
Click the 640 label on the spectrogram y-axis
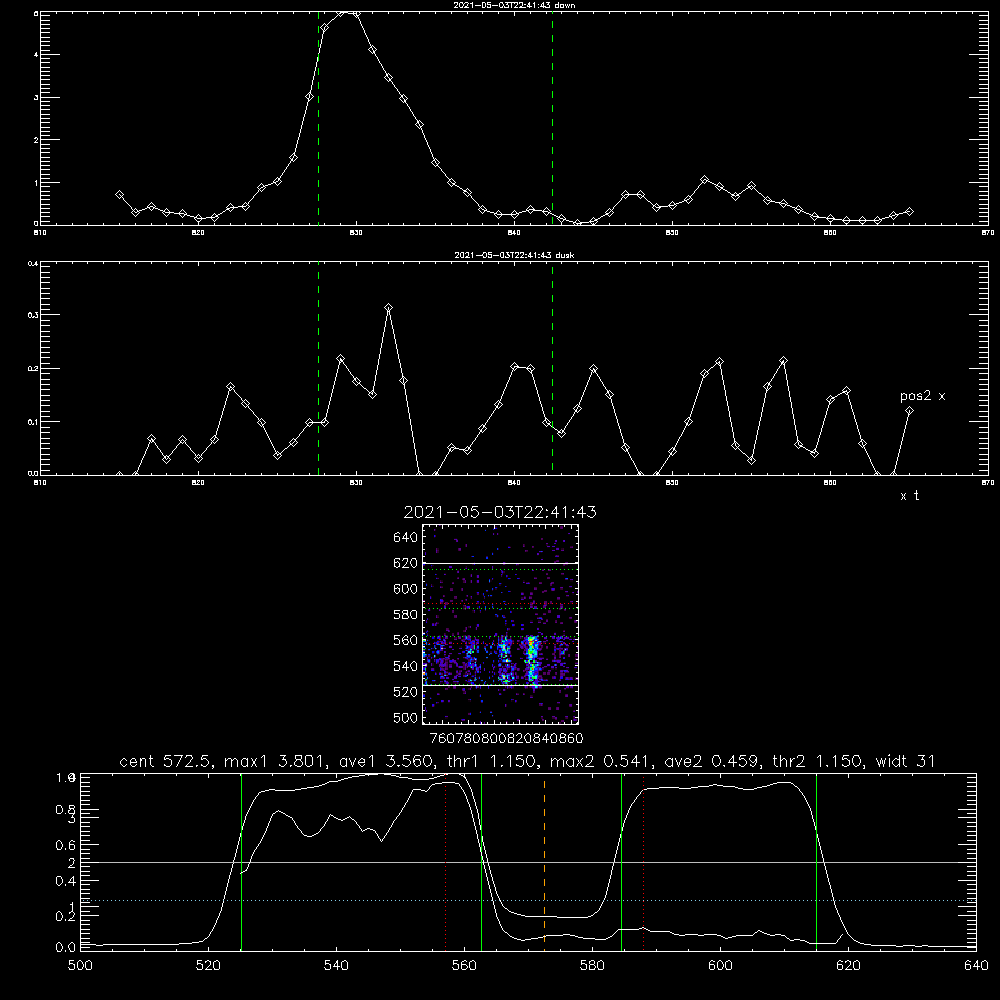(x=406, y=538)
